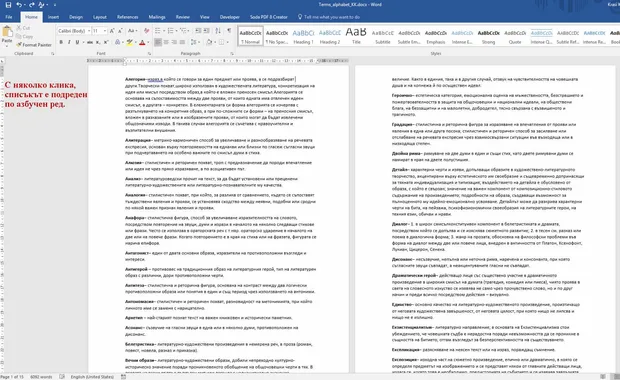Apply a numbered list
Screen dimensions: 620x380
click(x=170, y=31)
